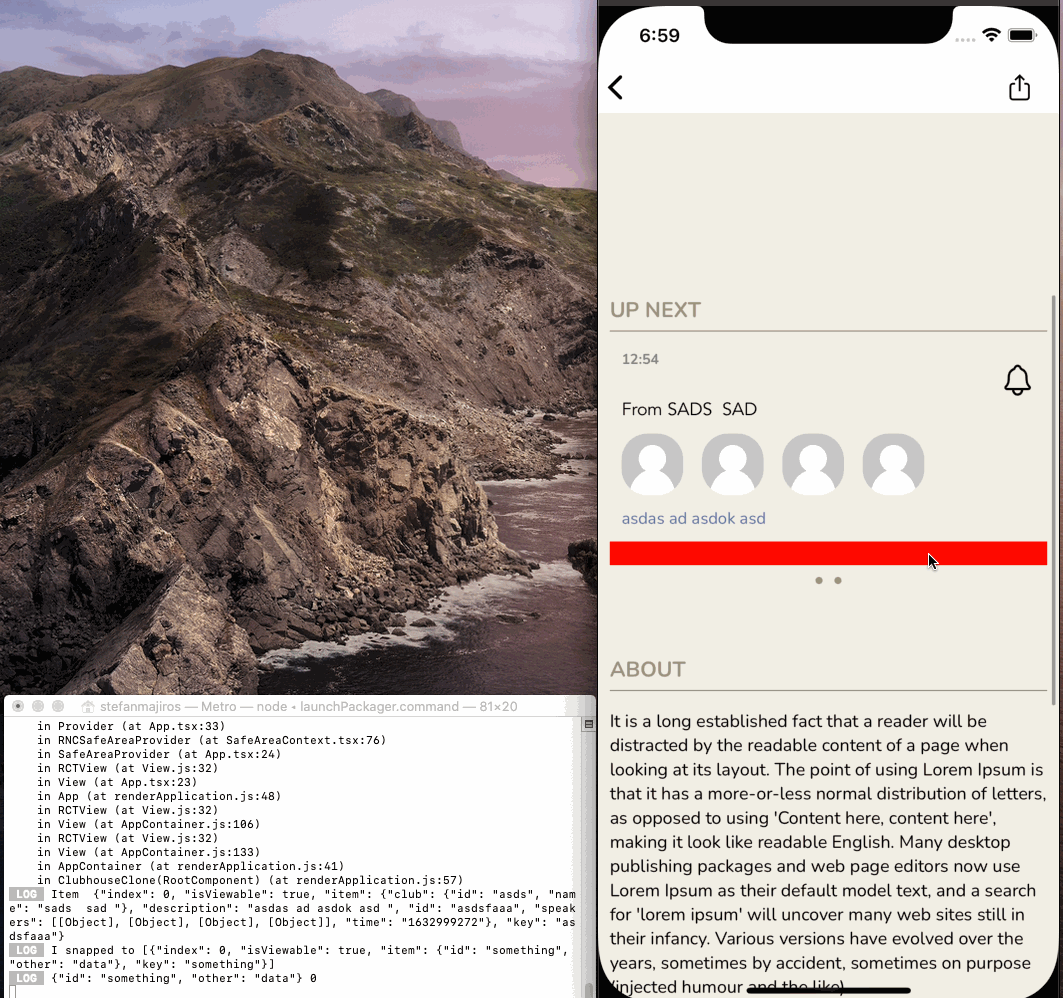1063x998 pixels.
Task: Click the terminal scrollbar top marker icon
Action: pos(588,724)
